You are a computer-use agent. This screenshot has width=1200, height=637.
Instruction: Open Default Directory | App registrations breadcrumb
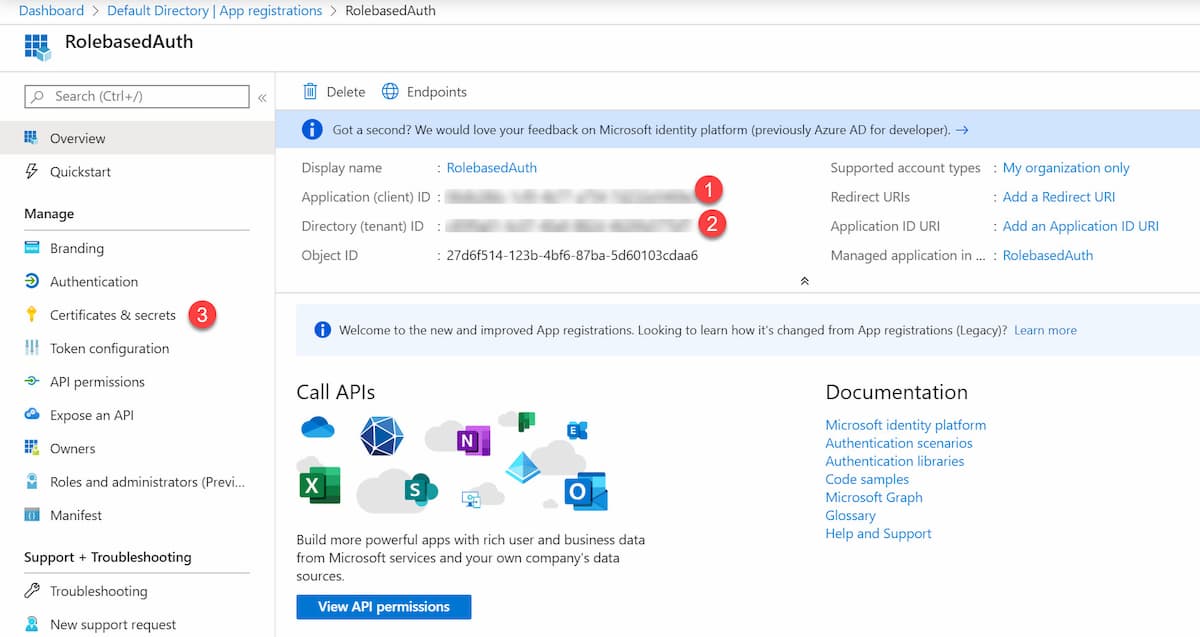[213, 10]
